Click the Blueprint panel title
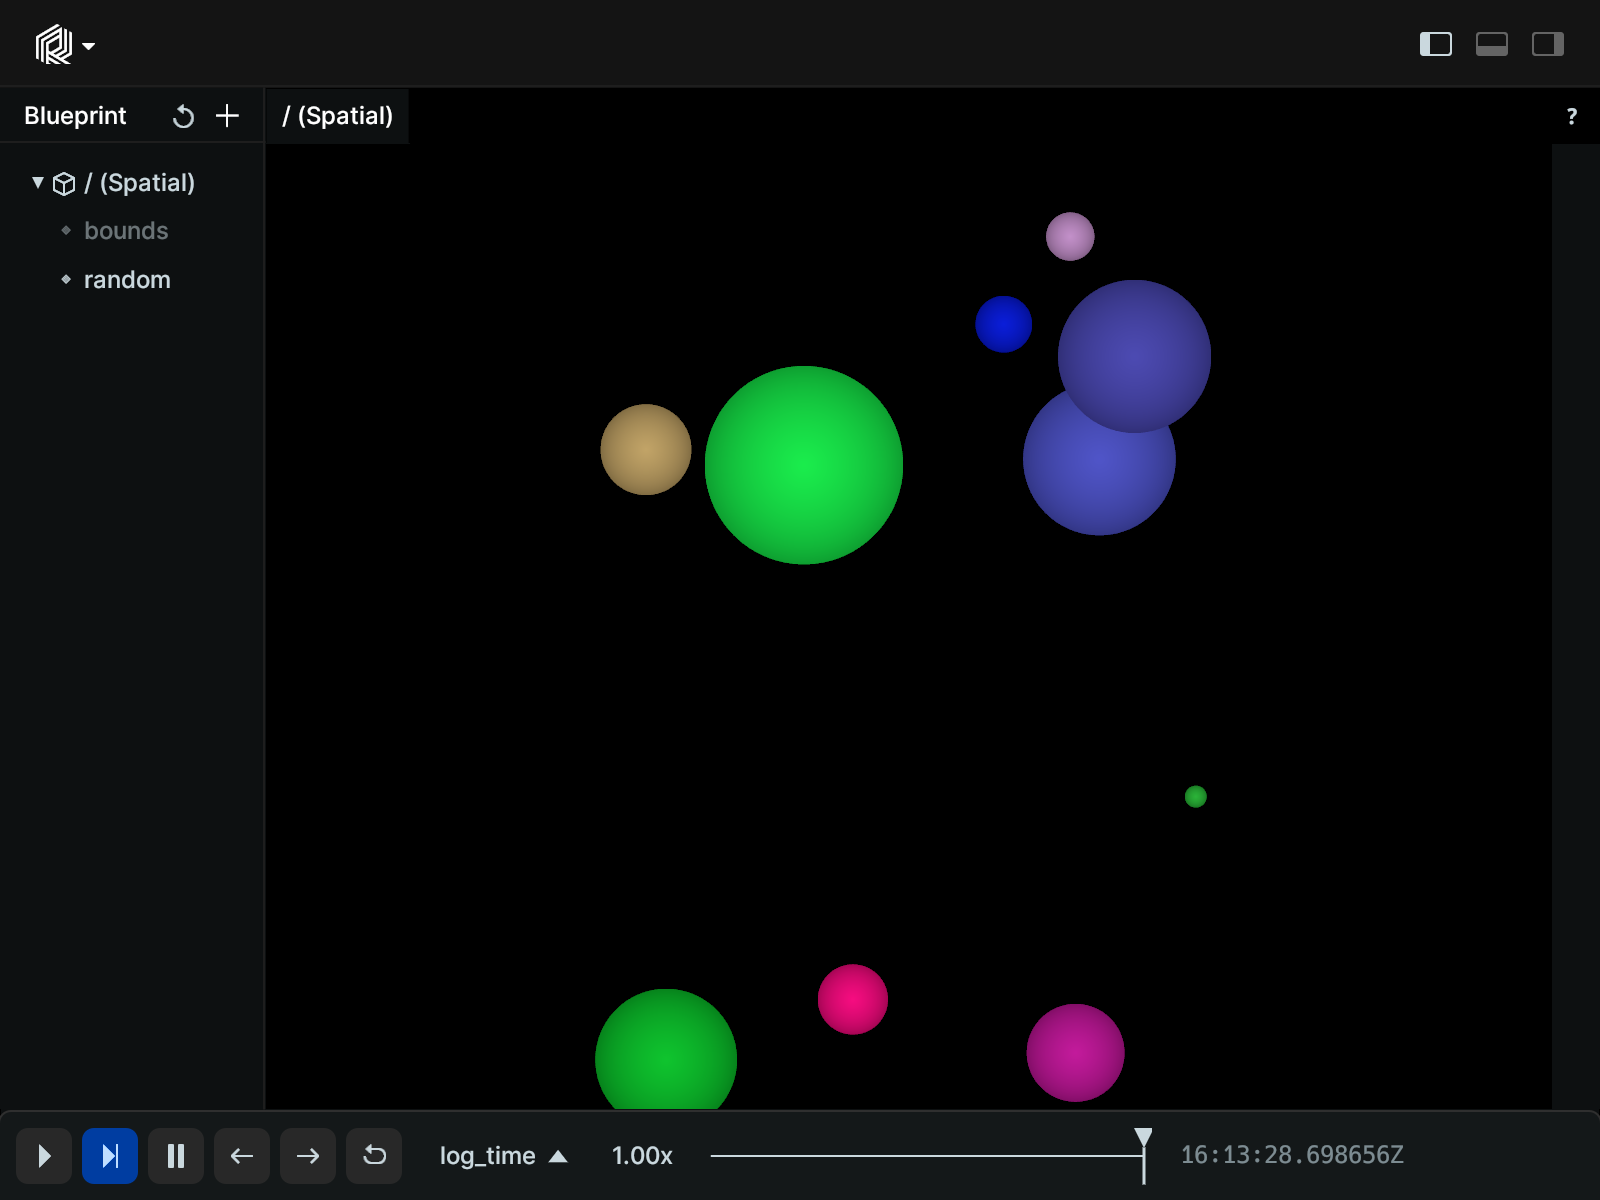This screenshot has height=1200, width=1600. (x=75, y=116)
